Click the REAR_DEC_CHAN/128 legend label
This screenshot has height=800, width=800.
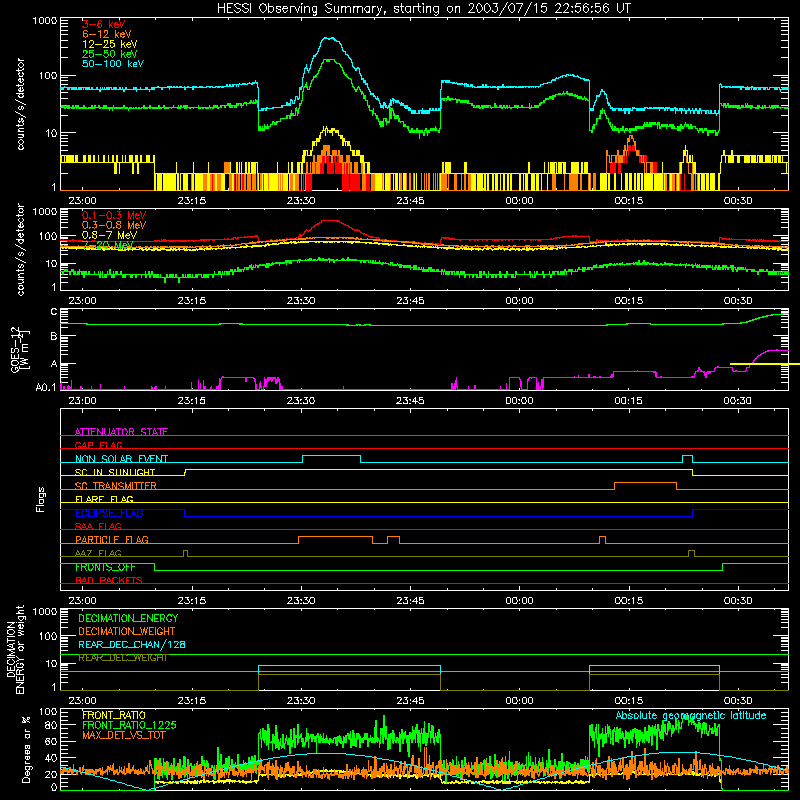point(132,644)
